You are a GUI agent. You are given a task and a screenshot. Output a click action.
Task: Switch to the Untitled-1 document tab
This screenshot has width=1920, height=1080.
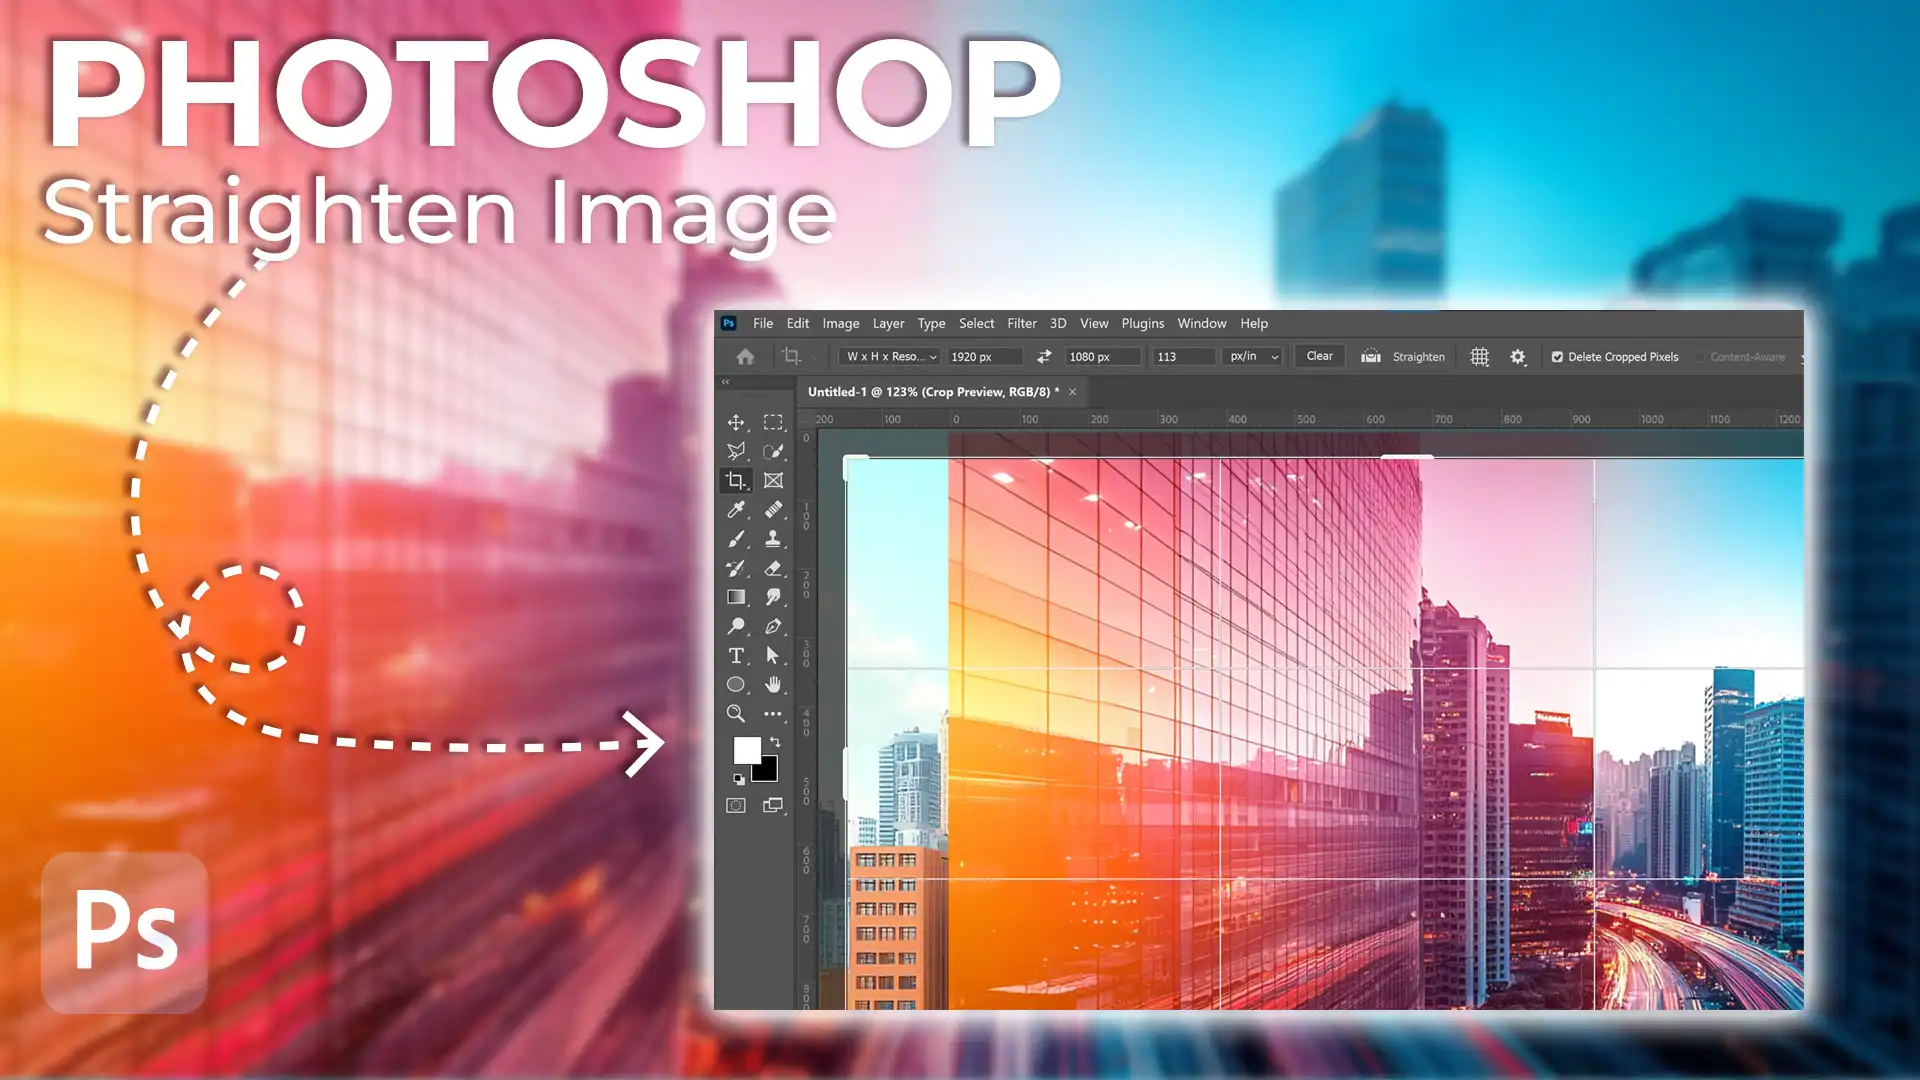pyautogui.click(x=933, y=392)
